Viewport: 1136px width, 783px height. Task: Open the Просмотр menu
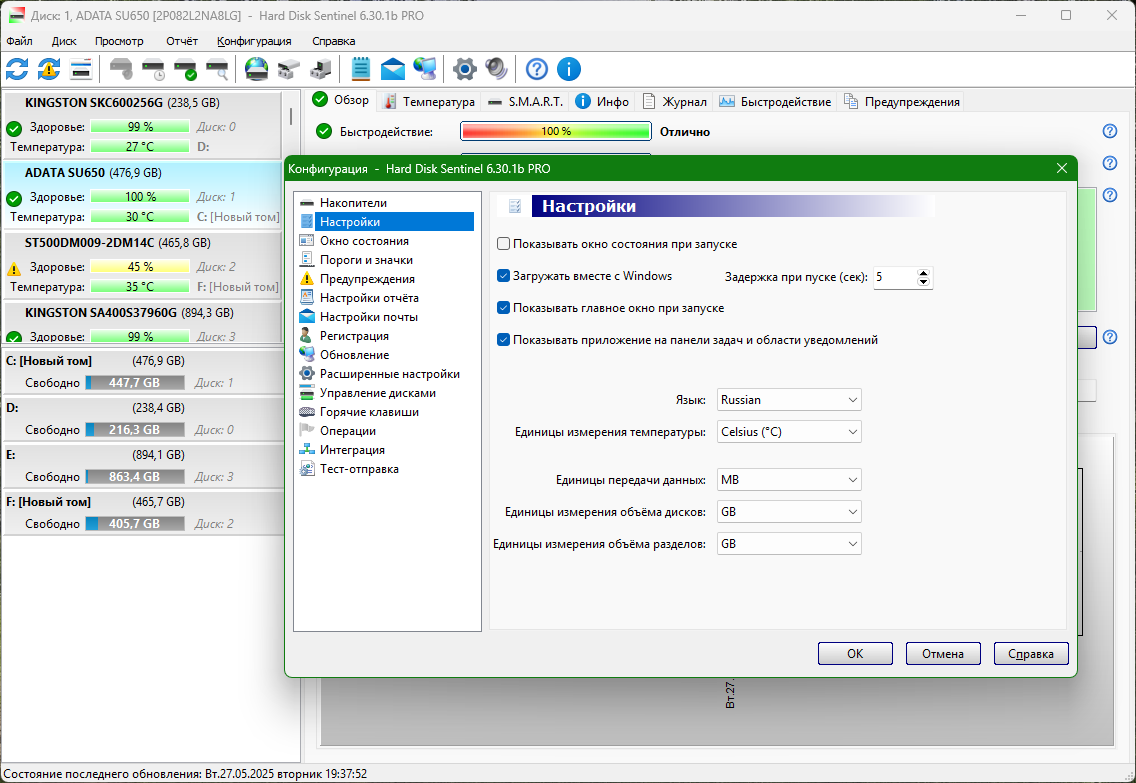click(x=119, y=41)
